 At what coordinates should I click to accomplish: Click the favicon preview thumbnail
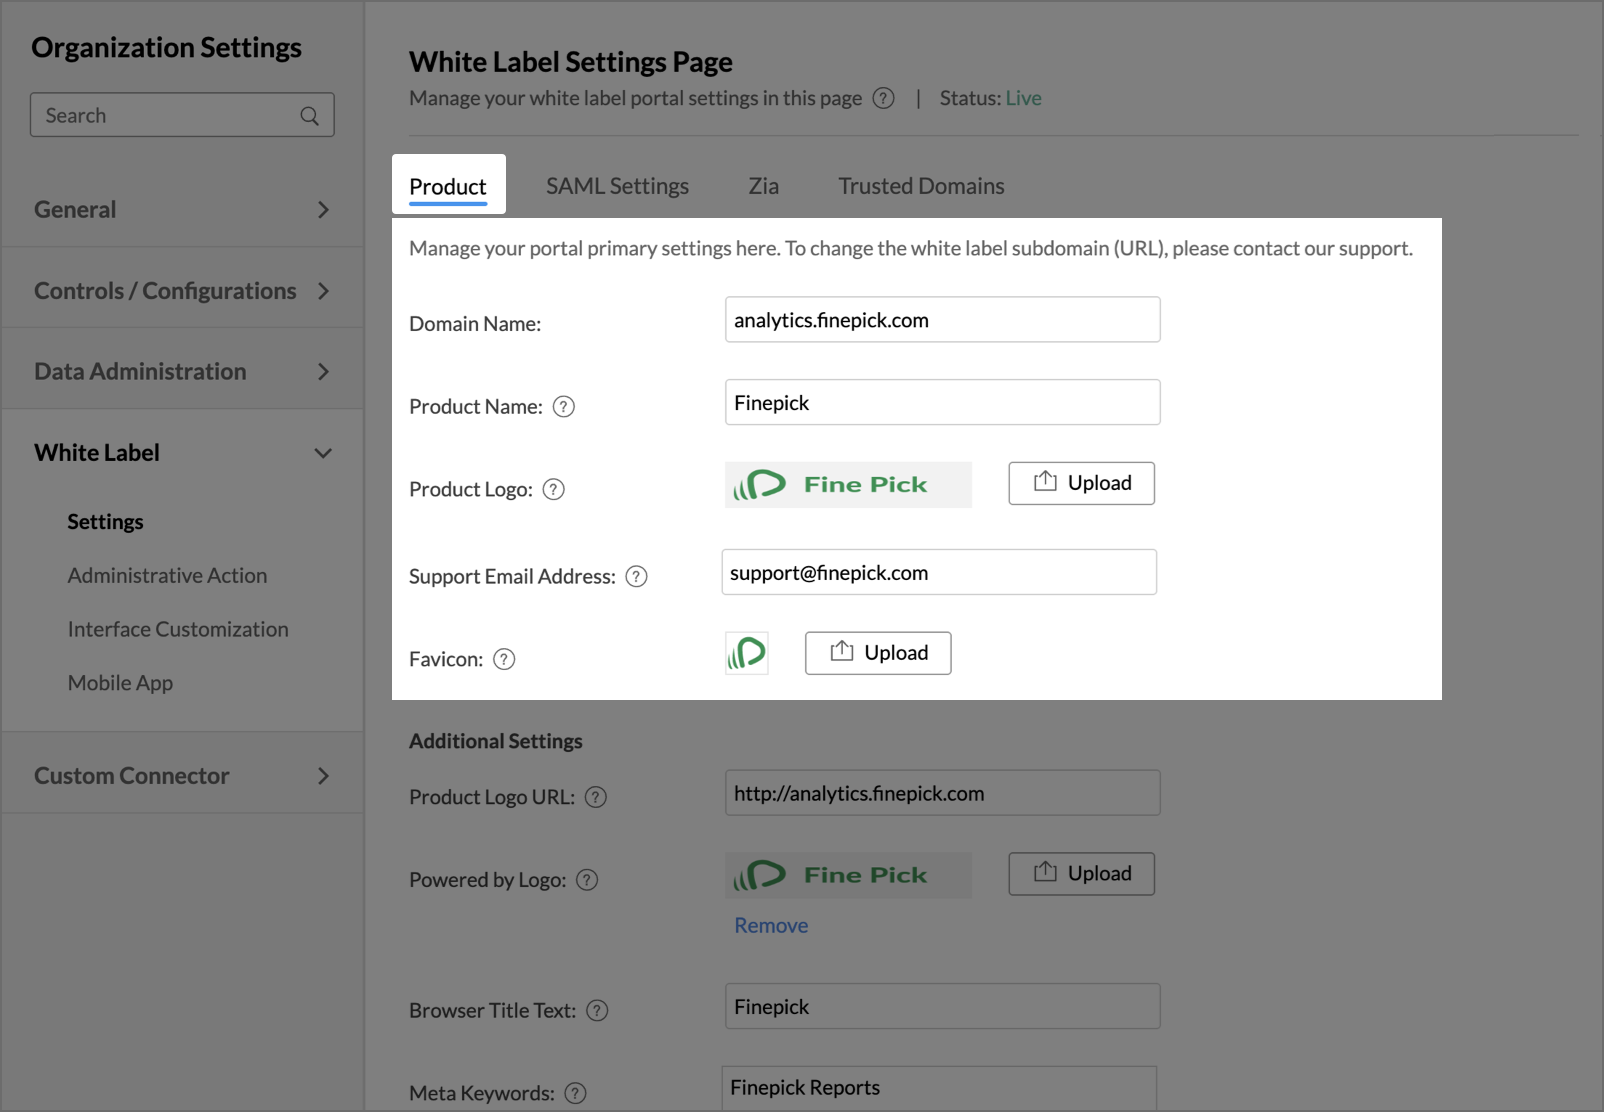tap(747, 654)
